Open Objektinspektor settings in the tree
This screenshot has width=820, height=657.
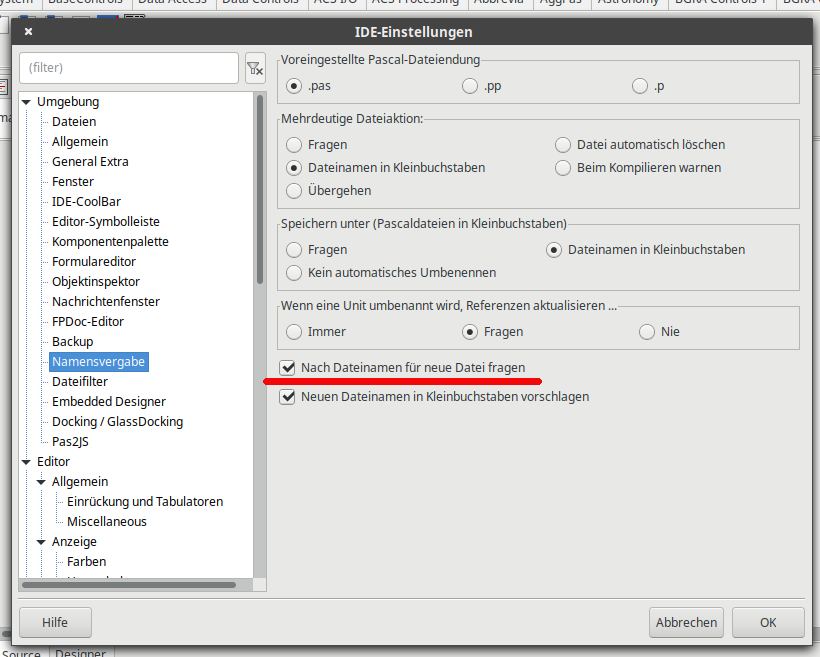pyautogui.click(x=96, y=282)
